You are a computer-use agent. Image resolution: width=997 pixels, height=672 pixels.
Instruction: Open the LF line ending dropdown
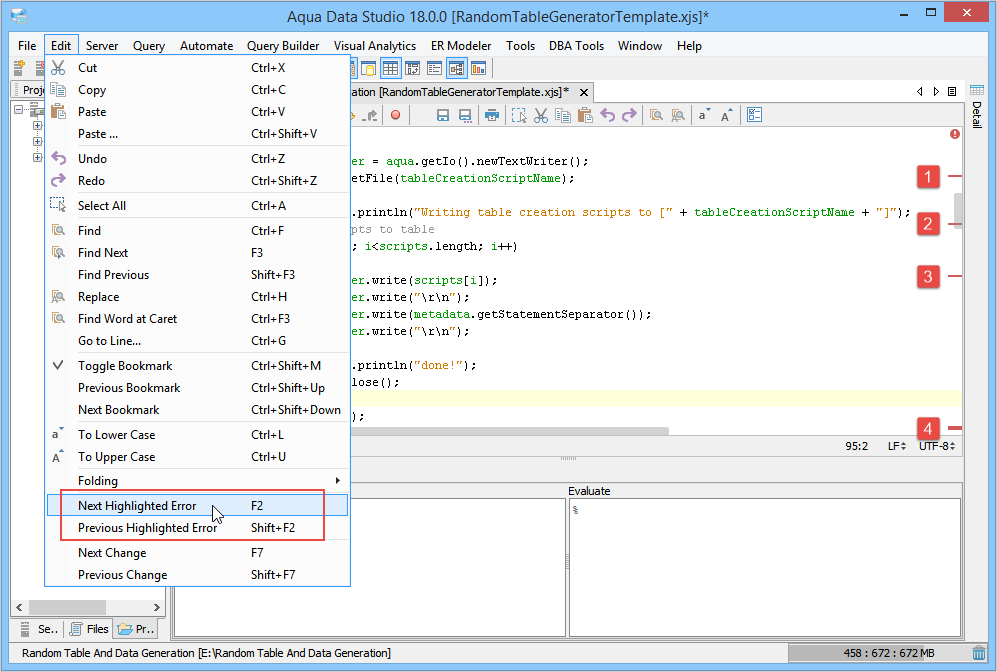click(896, 446)
